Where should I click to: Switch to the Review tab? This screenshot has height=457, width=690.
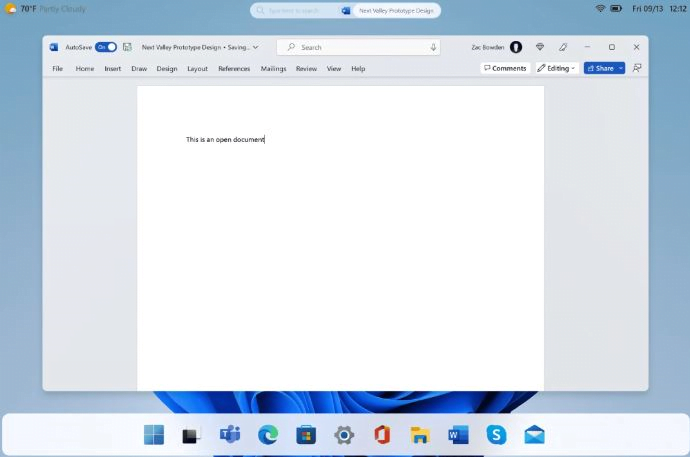(306, 69)
